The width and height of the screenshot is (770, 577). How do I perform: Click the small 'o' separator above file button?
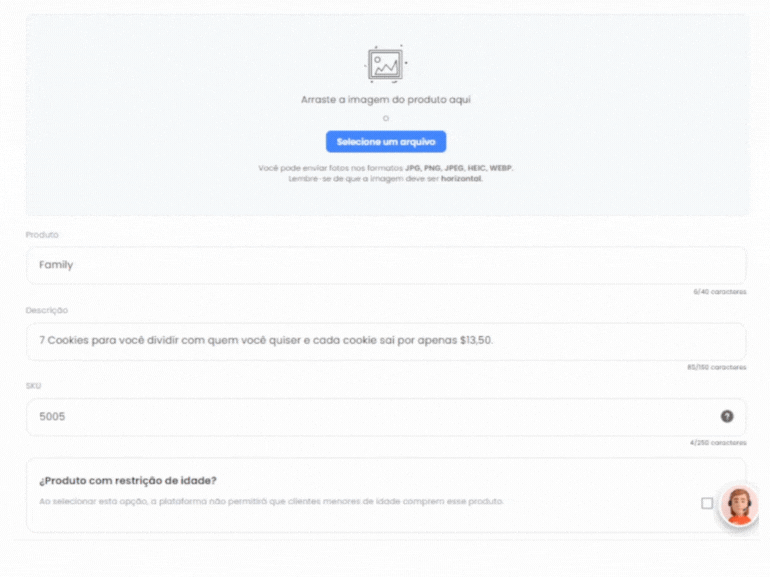(386, 118)
